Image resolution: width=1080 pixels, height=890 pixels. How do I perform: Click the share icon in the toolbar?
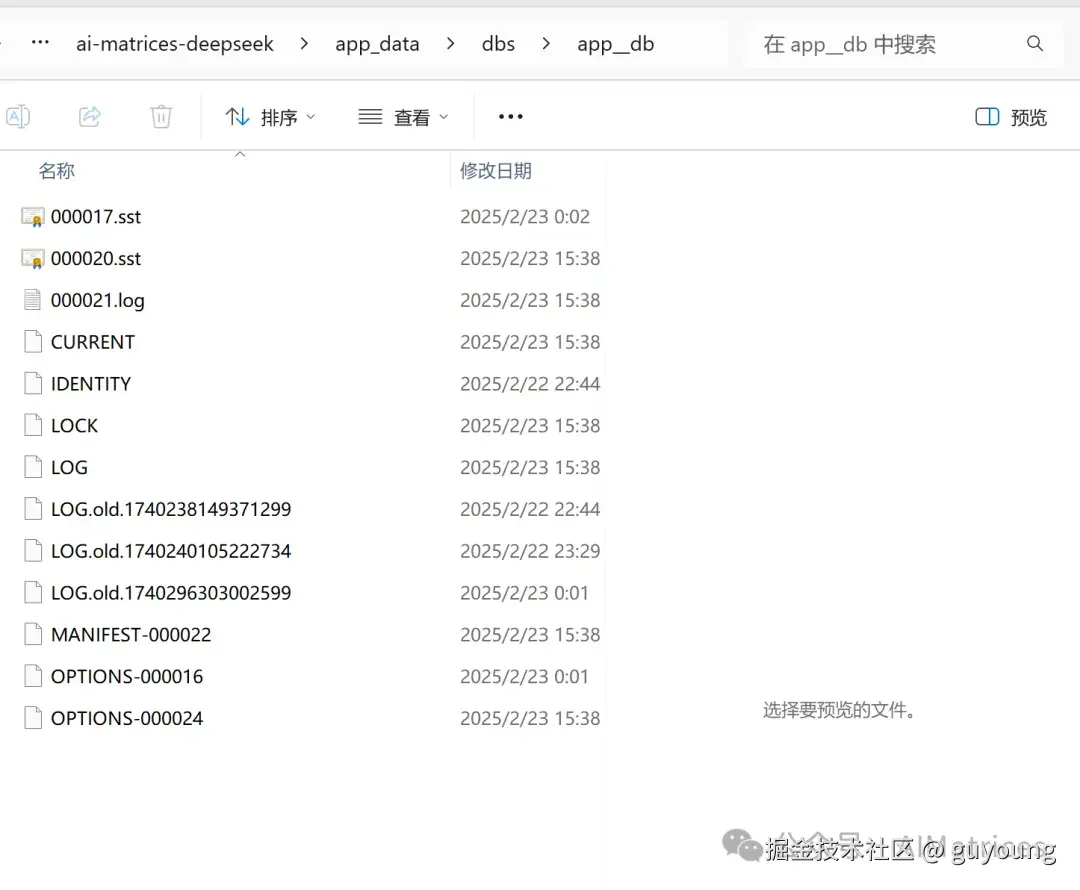pos(90,116)
